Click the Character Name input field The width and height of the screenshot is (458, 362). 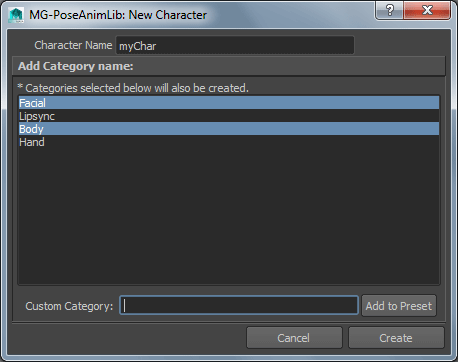pyautogui.click(x=235, y=45)
